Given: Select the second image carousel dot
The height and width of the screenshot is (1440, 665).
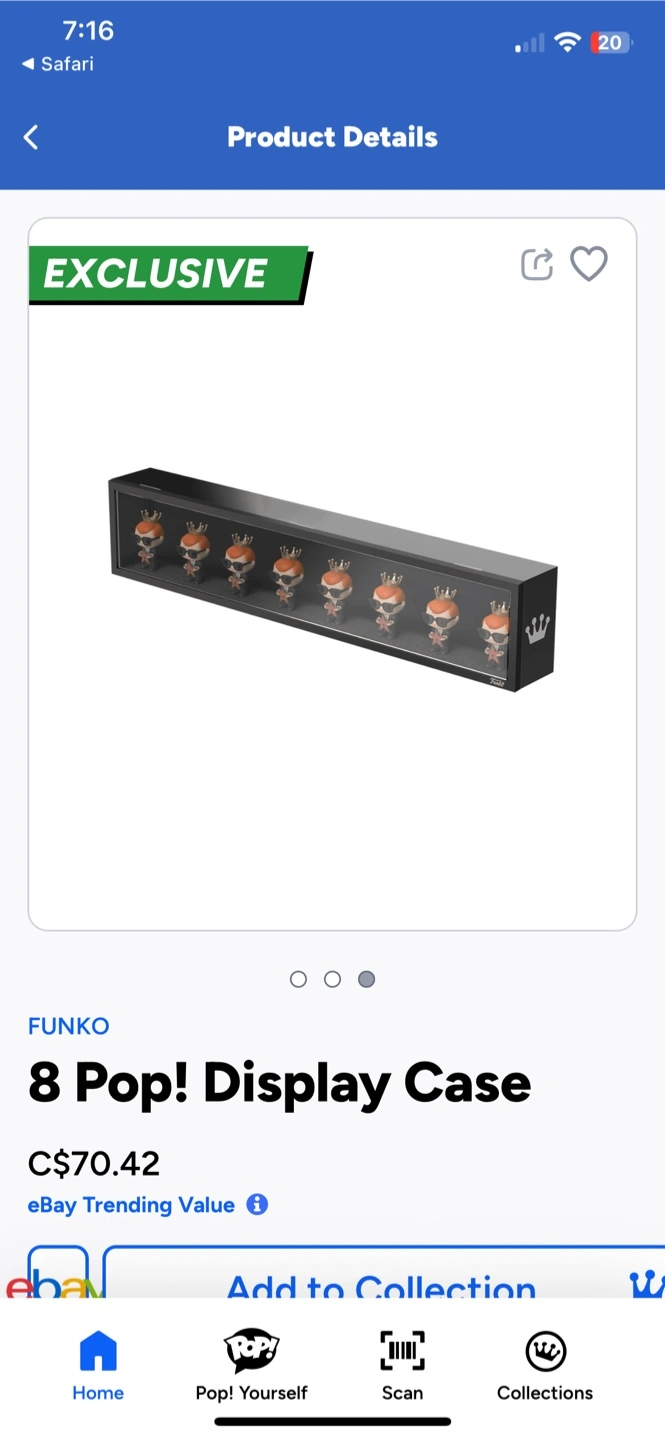Looking at the screenshot, I should 332,979.
